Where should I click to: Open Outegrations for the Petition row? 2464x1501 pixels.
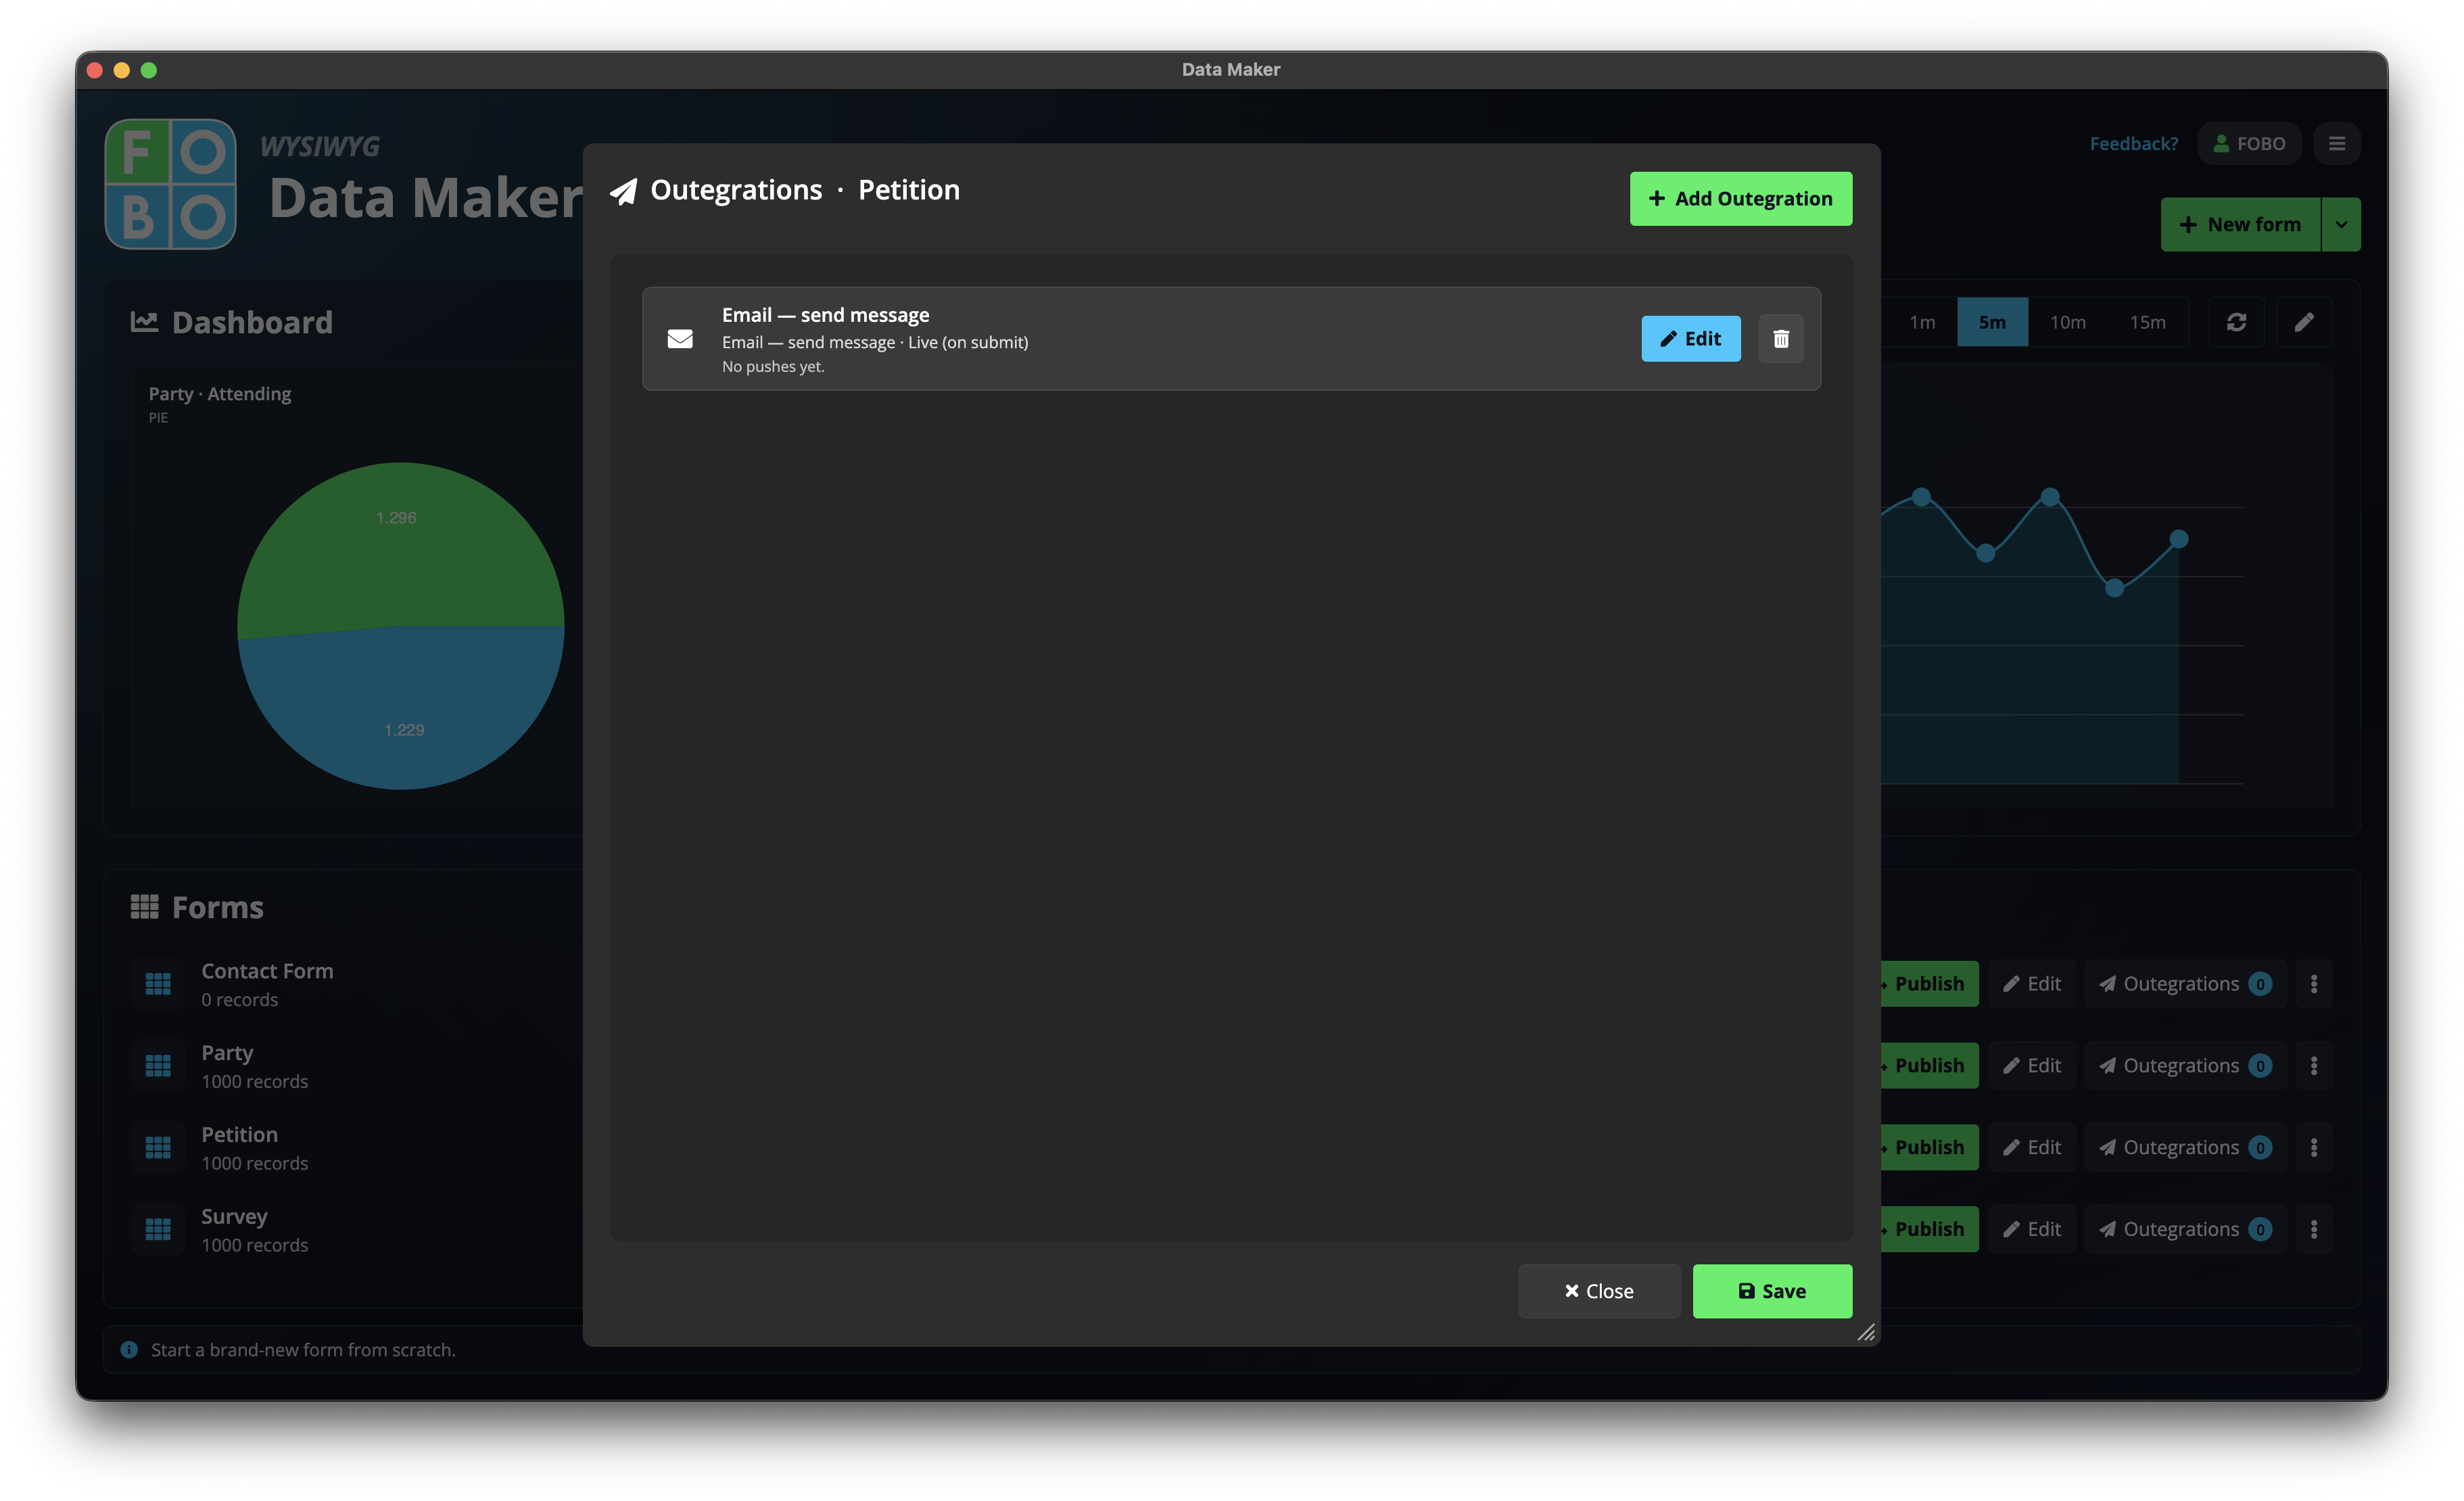(x=2185, y=1148)
